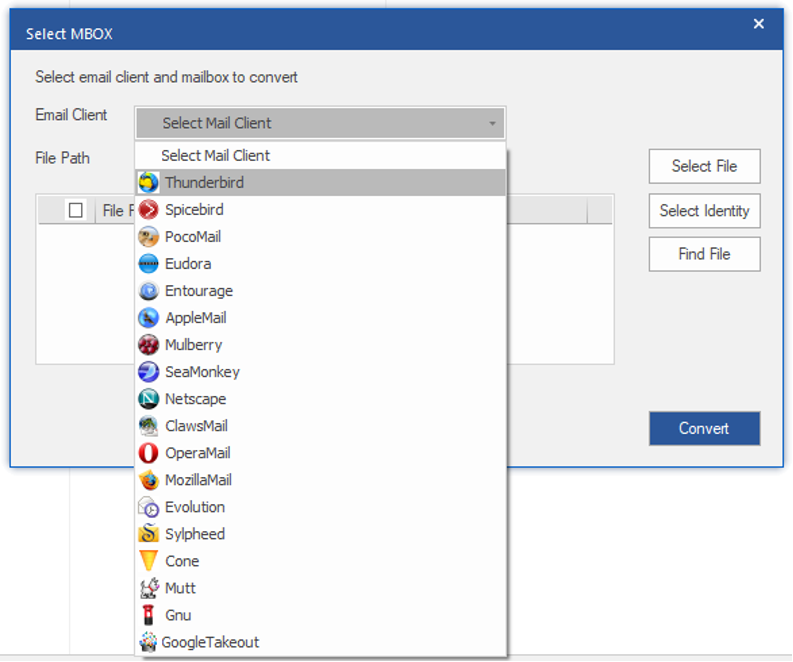Image resolution: width=793 pixels, height=662 pixels.
Task: Pick PocoMail from the dropdown
Action: pyautogui.click(x=320, y=237)
